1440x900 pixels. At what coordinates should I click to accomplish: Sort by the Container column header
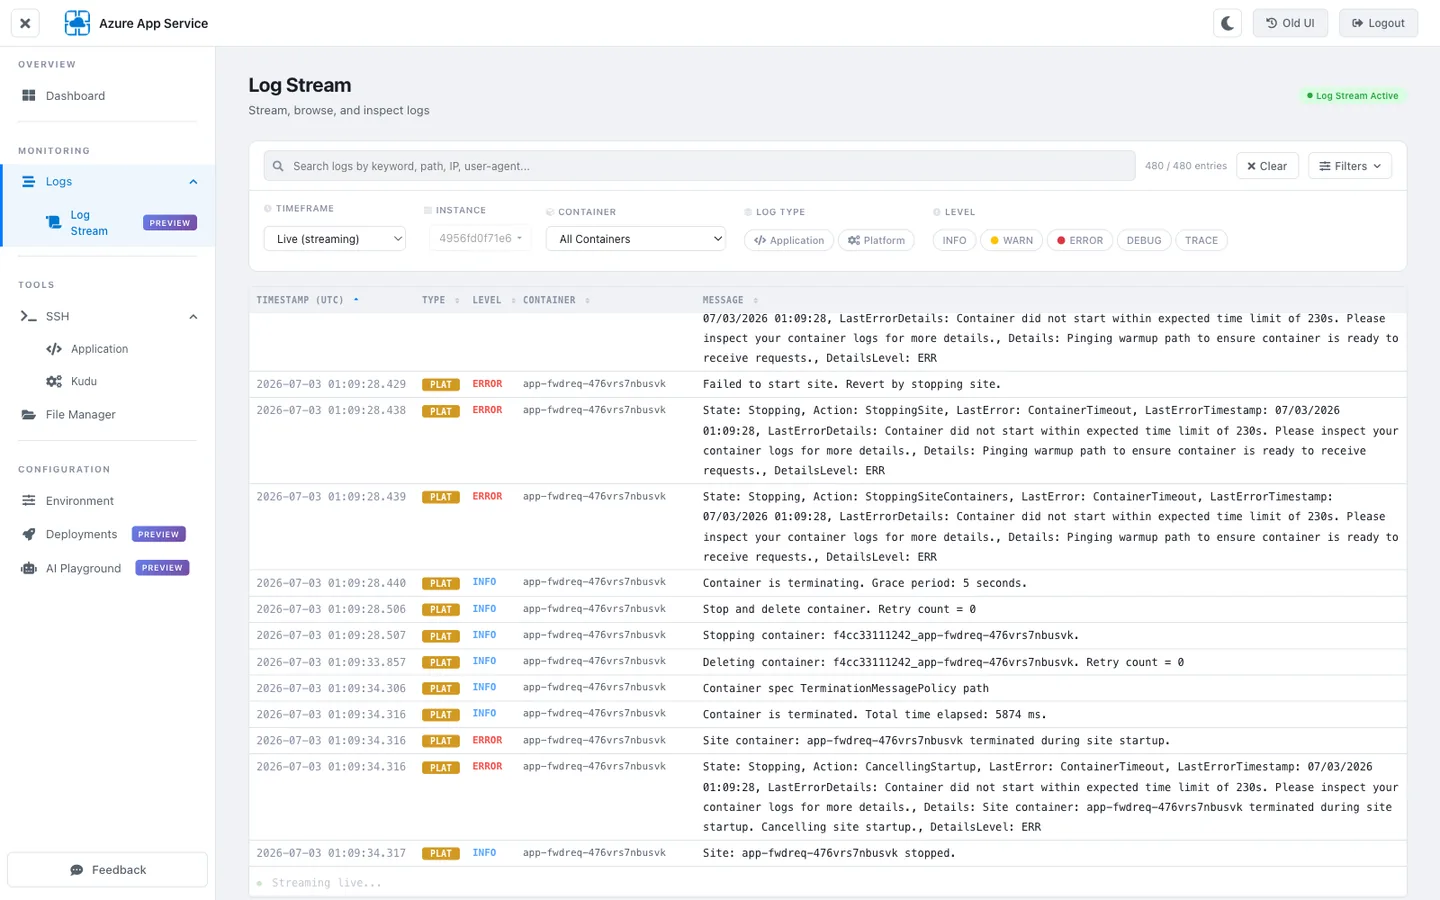556,300
